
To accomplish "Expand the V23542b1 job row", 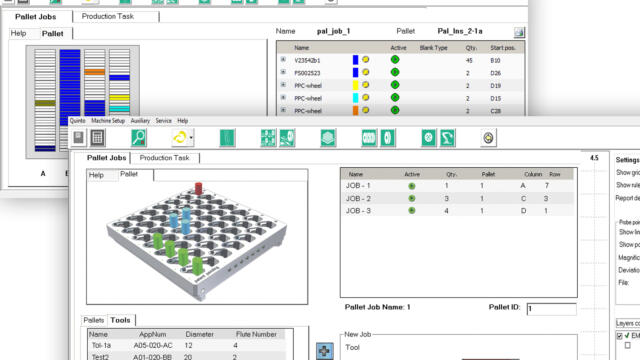I will tap(283, 60).
